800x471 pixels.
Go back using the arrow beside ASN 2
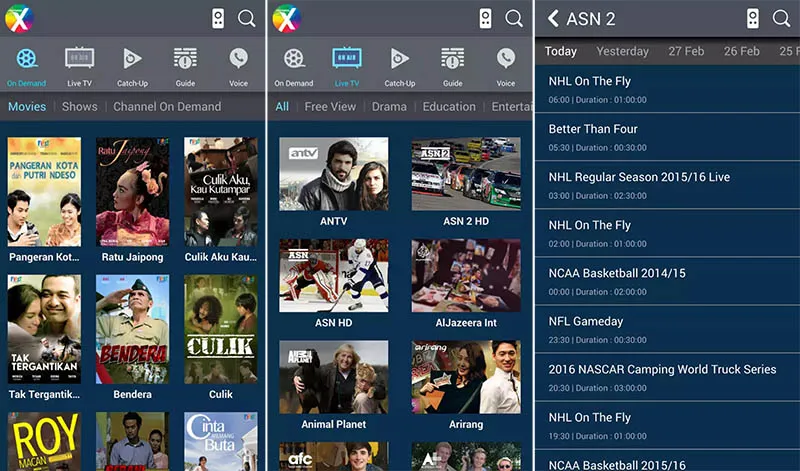tap(553, 19)
